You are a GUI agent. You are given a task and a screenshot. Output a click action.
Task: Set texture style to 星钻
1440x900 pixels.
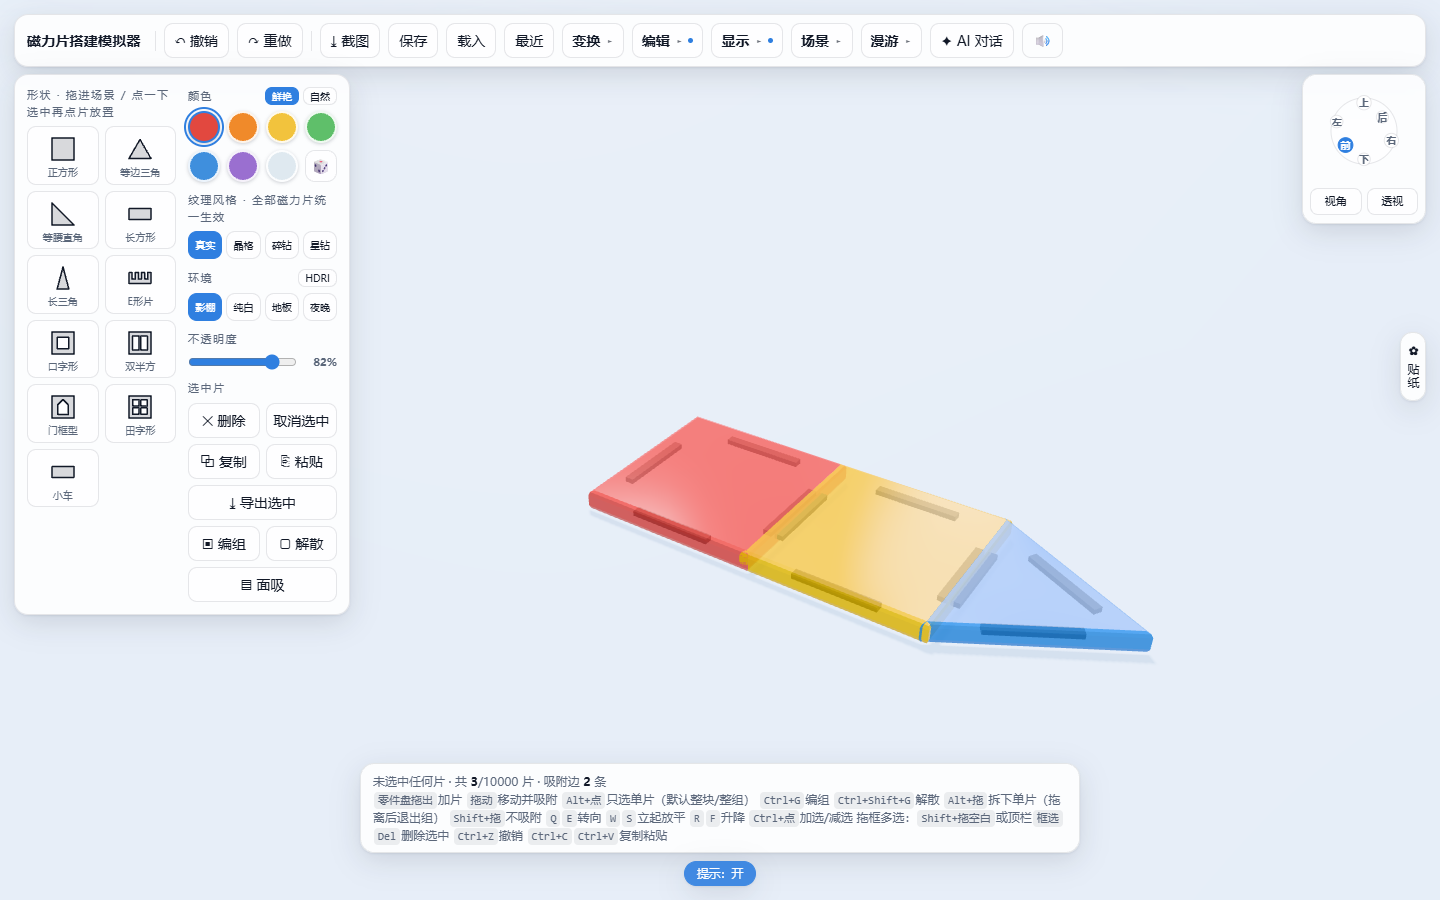click(x=320, y=245)
